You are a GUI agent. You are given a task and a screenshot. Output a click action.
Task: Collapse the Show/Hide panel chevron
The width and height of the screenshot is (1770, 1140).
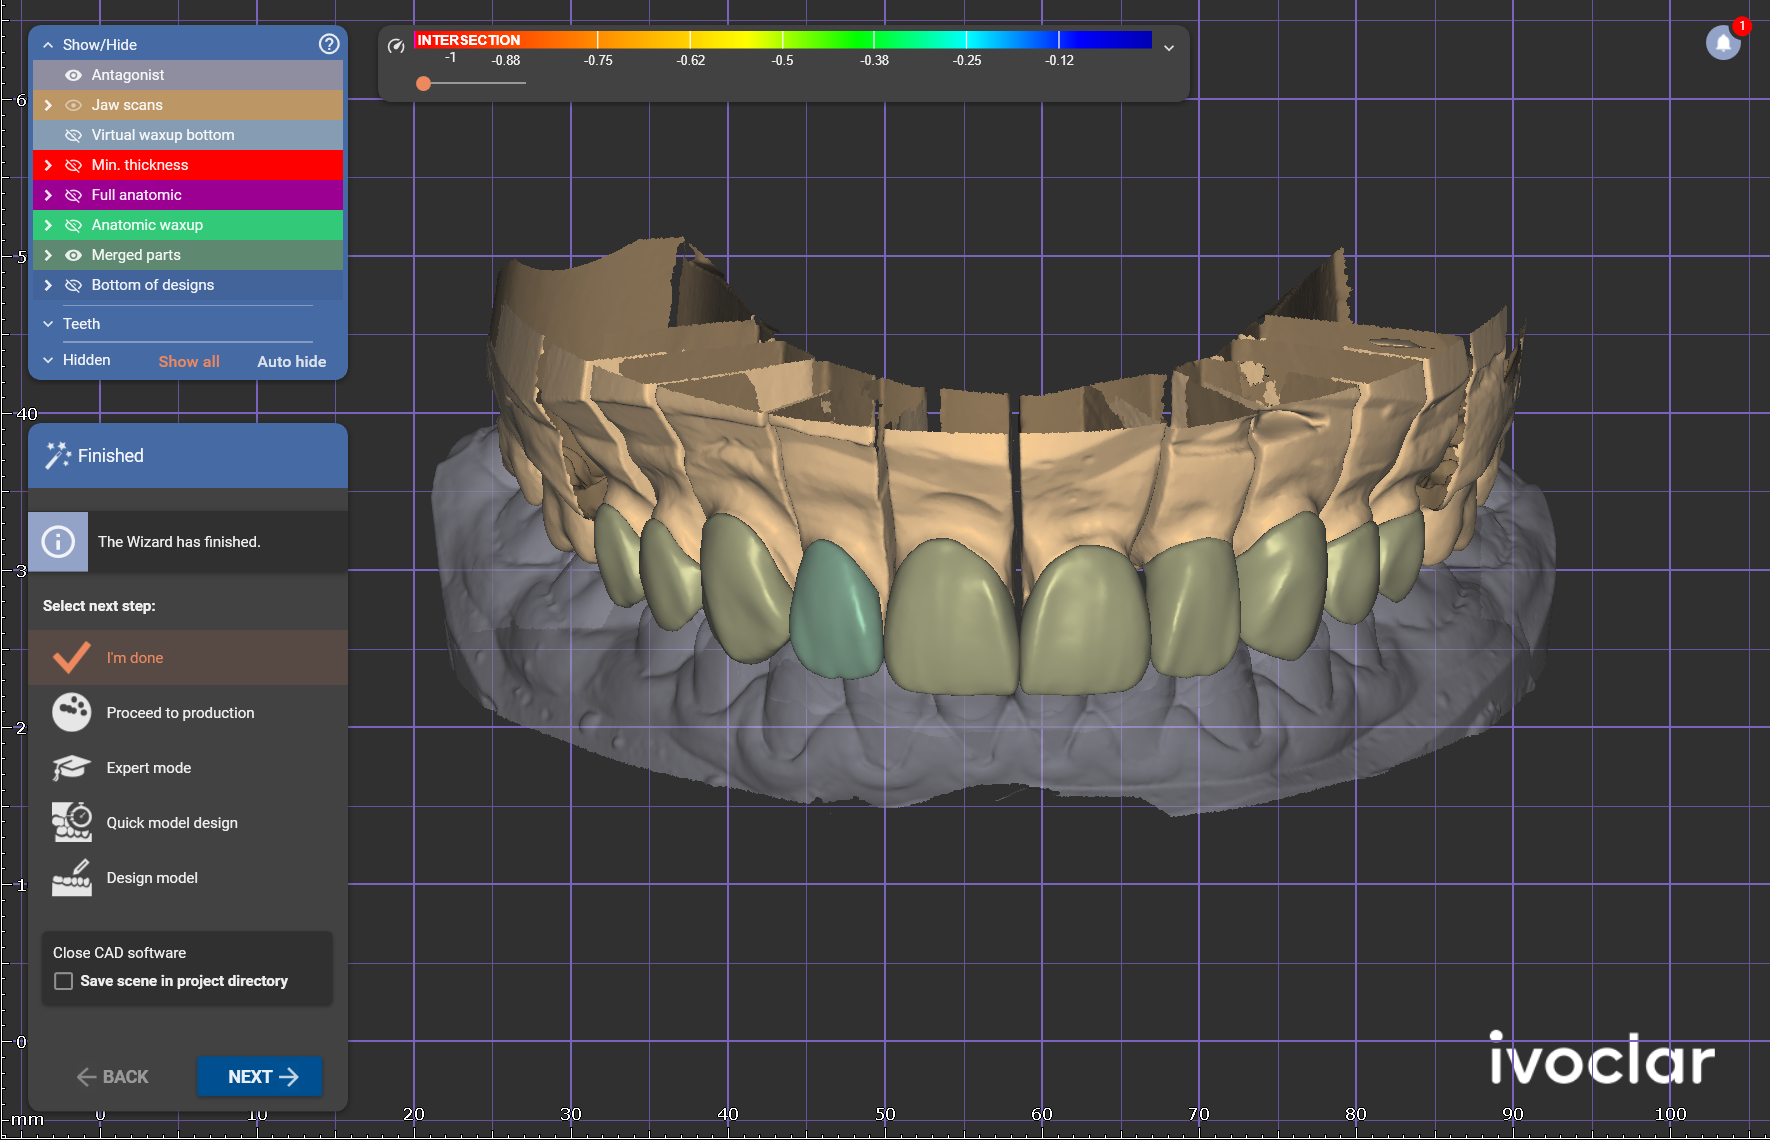click(x=48, y=45)
